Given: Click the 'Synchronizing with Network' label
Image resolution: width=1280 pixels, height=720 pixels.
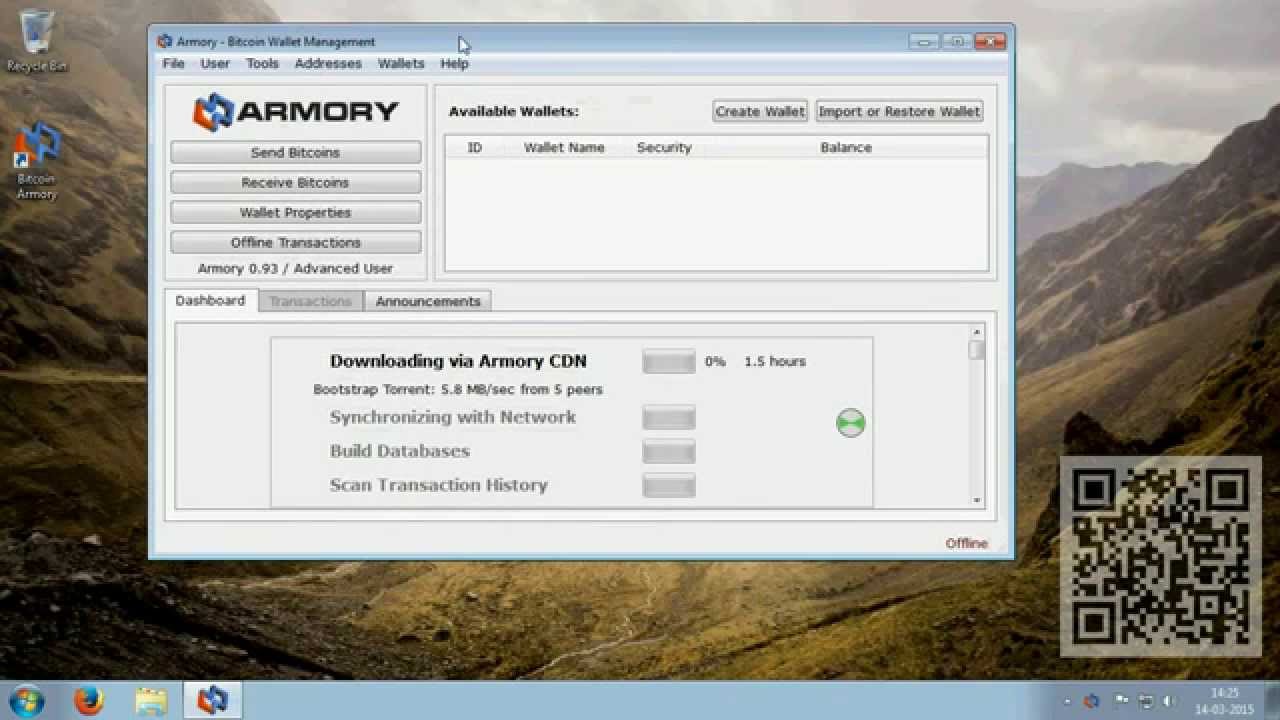Looking at the screenshot, I should (x=453, y=417).
